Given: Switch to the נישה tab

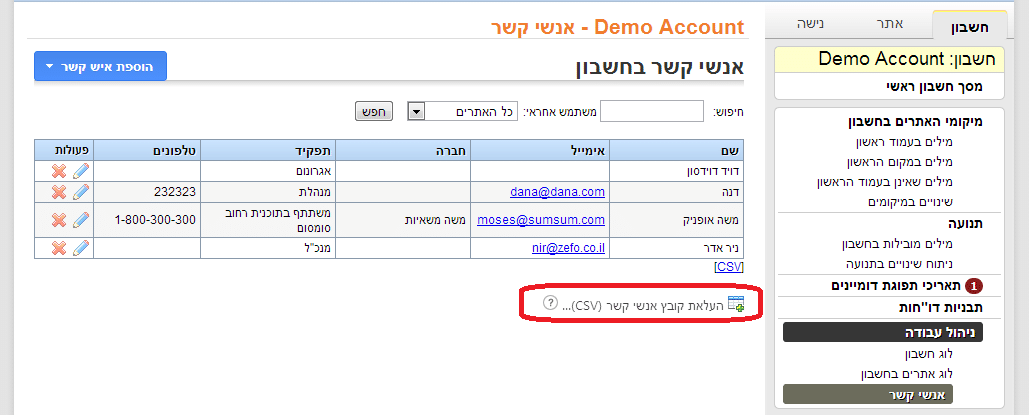Looking at the screenshot, I should [811, 24].
